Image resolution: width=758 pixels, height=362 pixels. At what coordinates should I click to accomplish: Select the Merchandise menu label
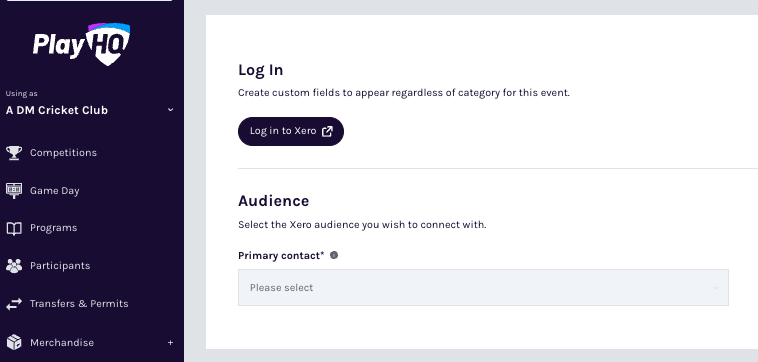[x=62, y=343]
